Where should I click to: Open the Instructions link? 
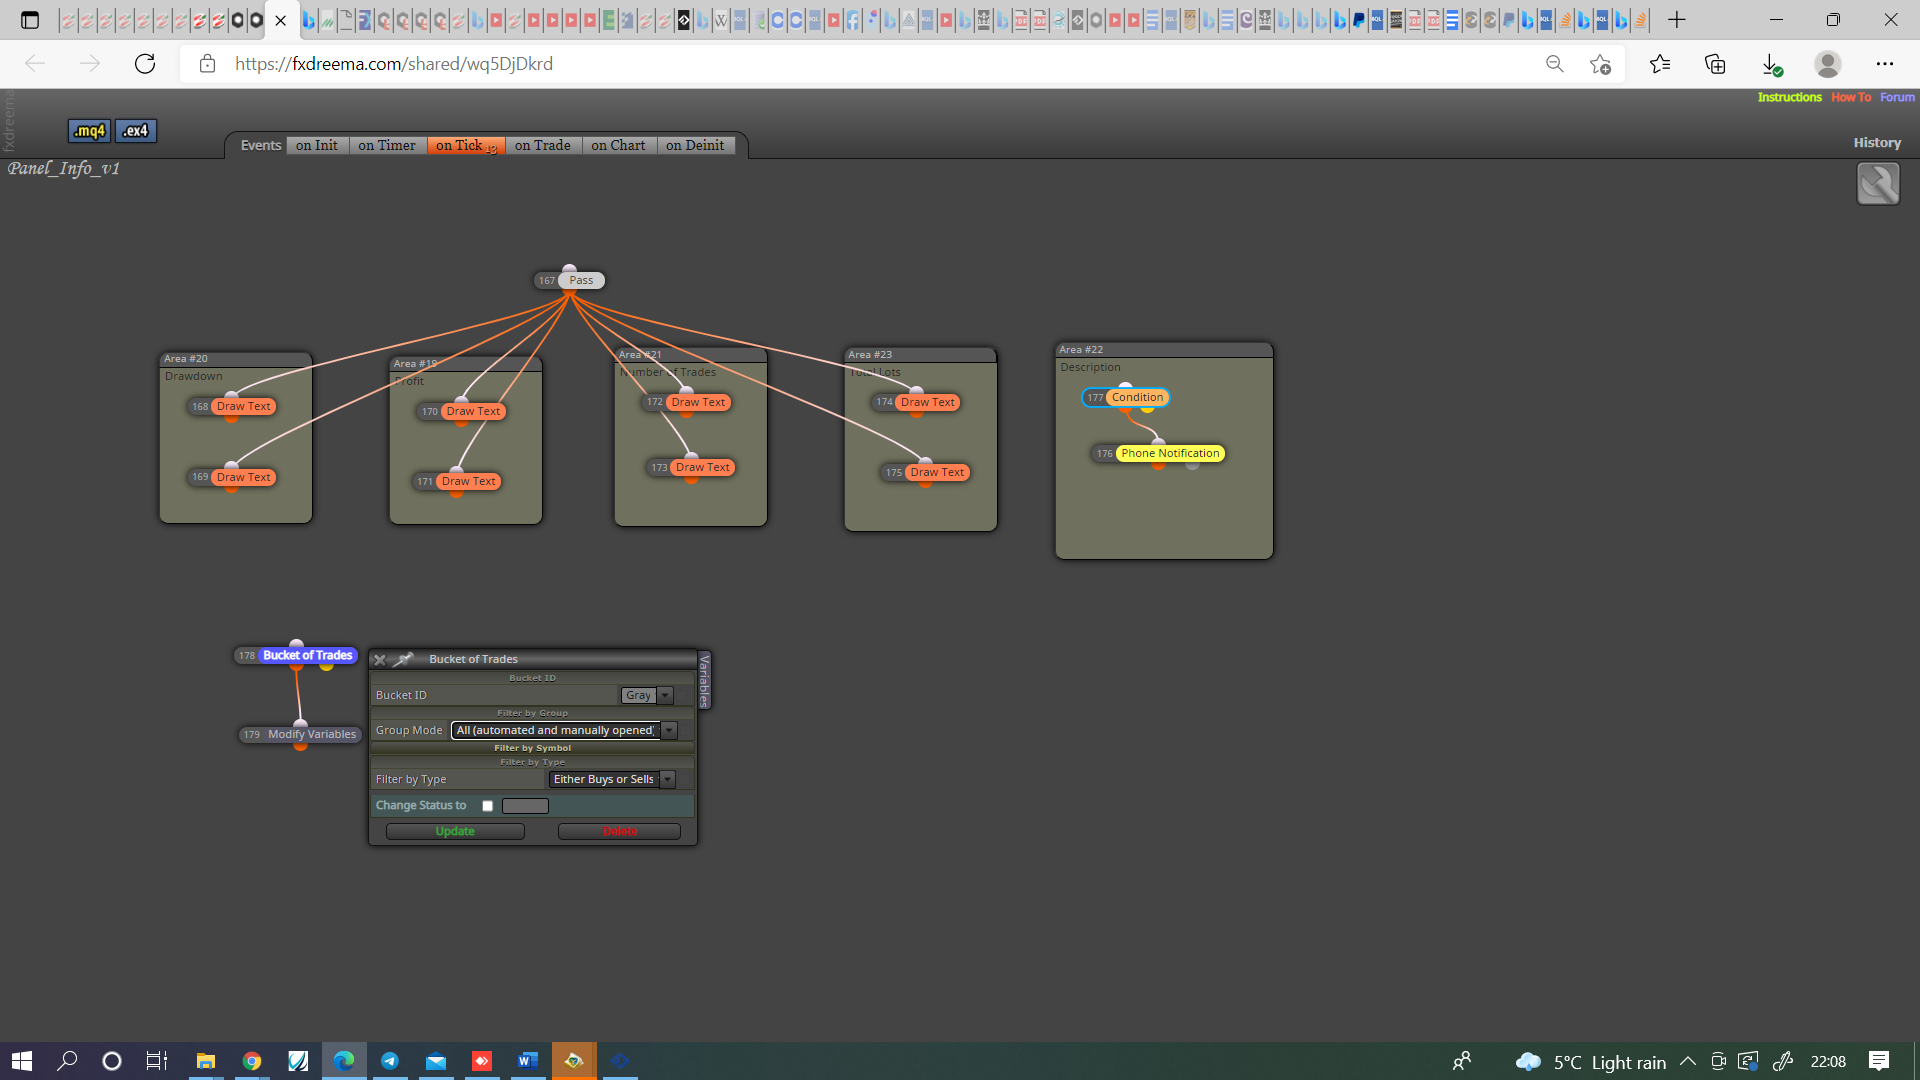1789,97
